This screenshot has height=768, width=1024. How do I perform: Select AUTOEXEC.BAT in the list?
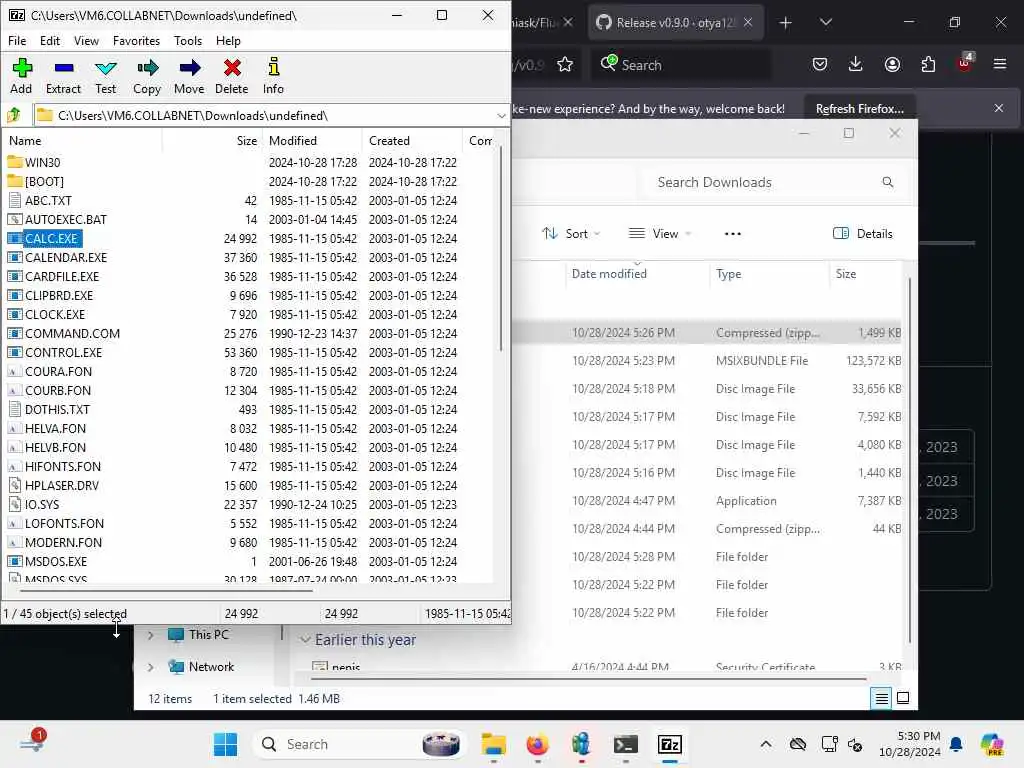click(x=65, y=219)
